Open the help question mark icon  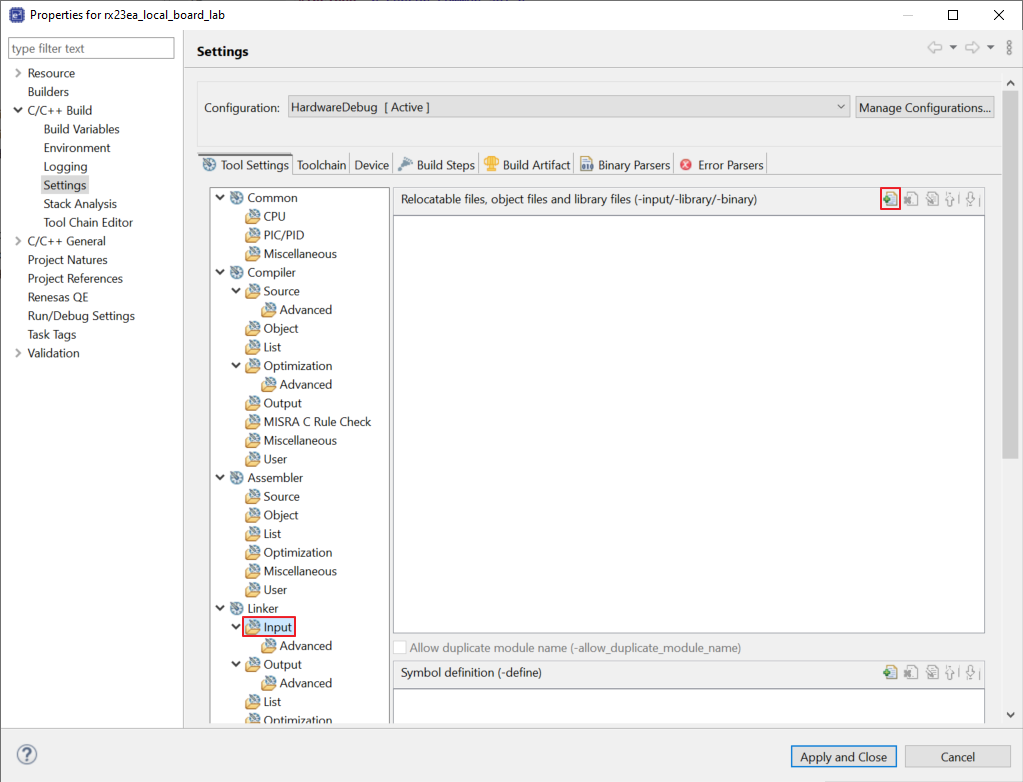27,755
